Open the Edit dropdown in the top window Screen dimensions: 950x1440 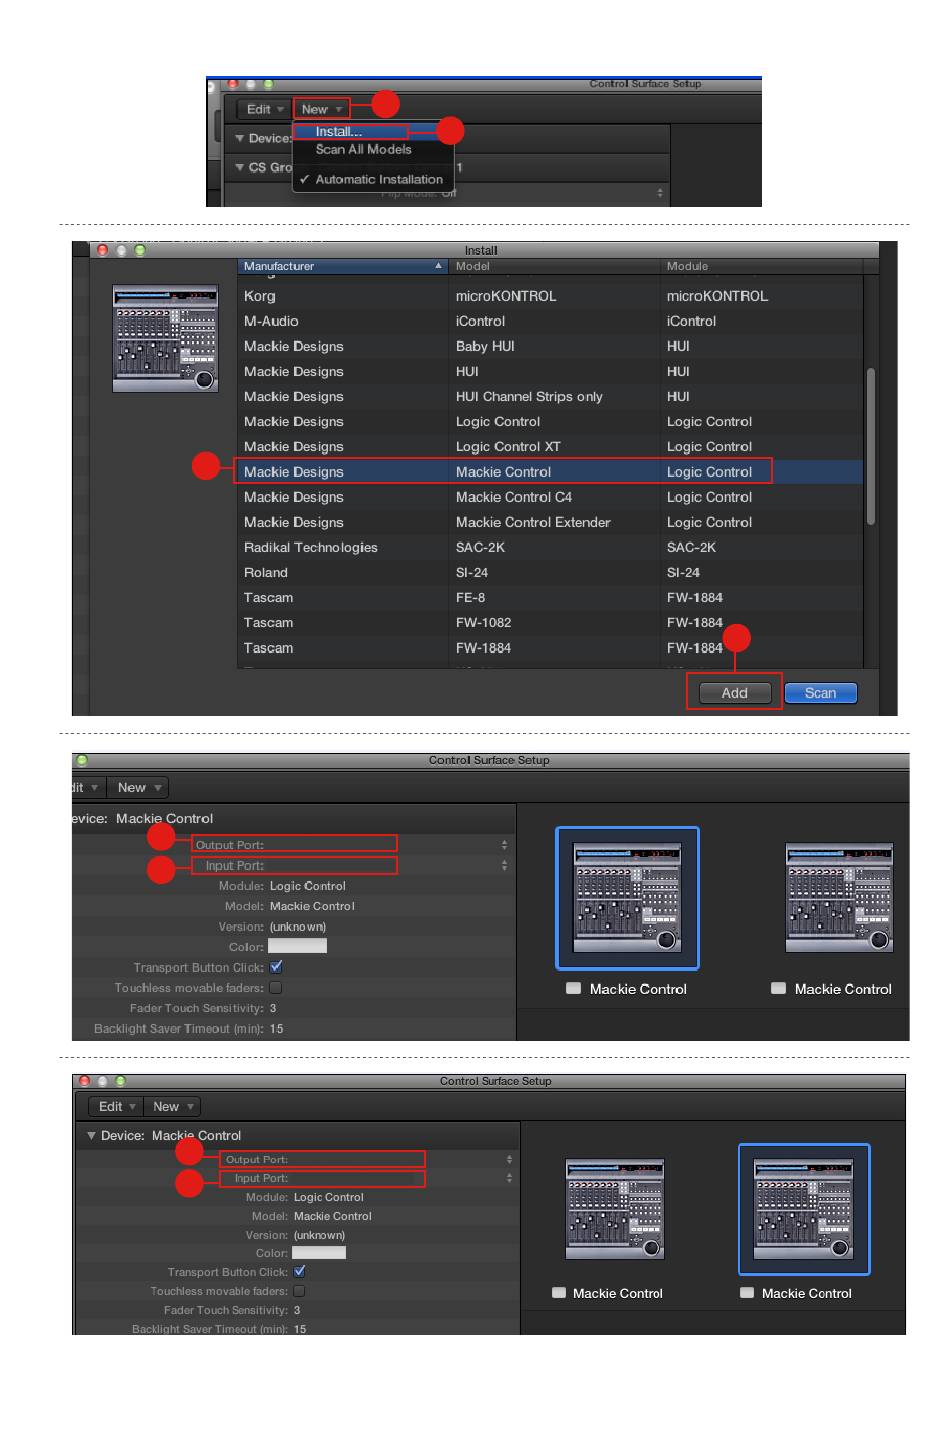point(265,109)
